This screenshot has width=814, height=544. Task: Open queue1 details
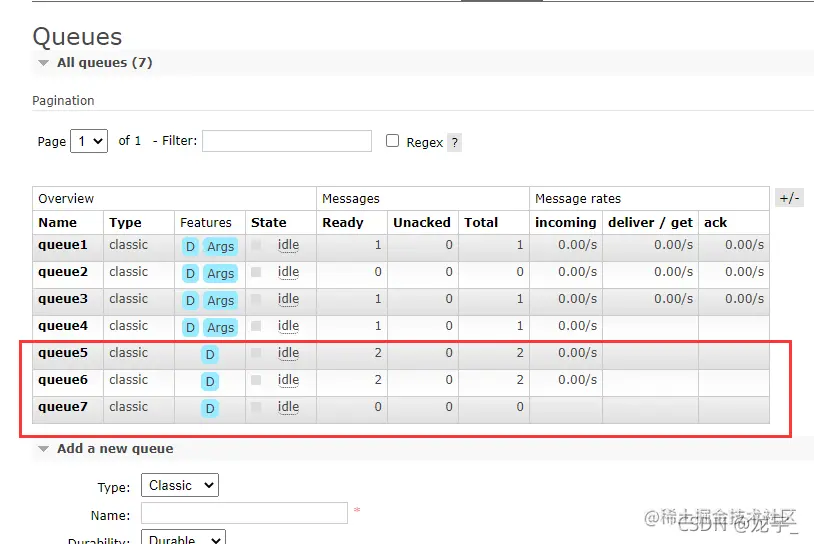[x=63, y=245]
